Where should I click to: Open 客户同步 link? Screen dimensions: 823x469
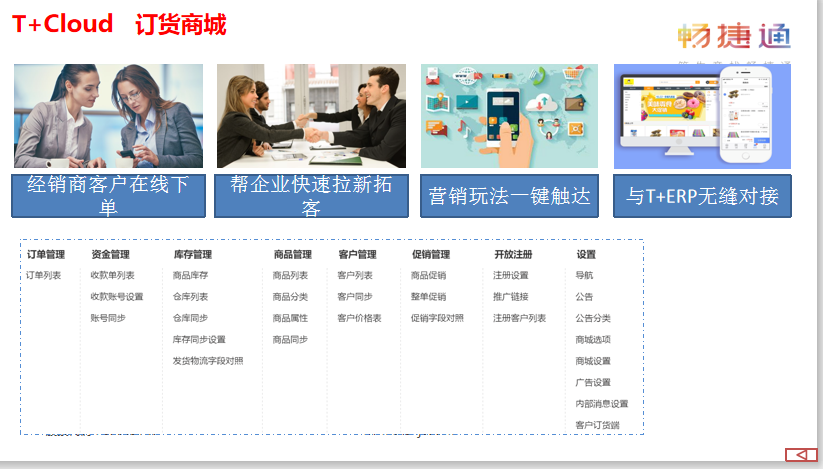355,296
